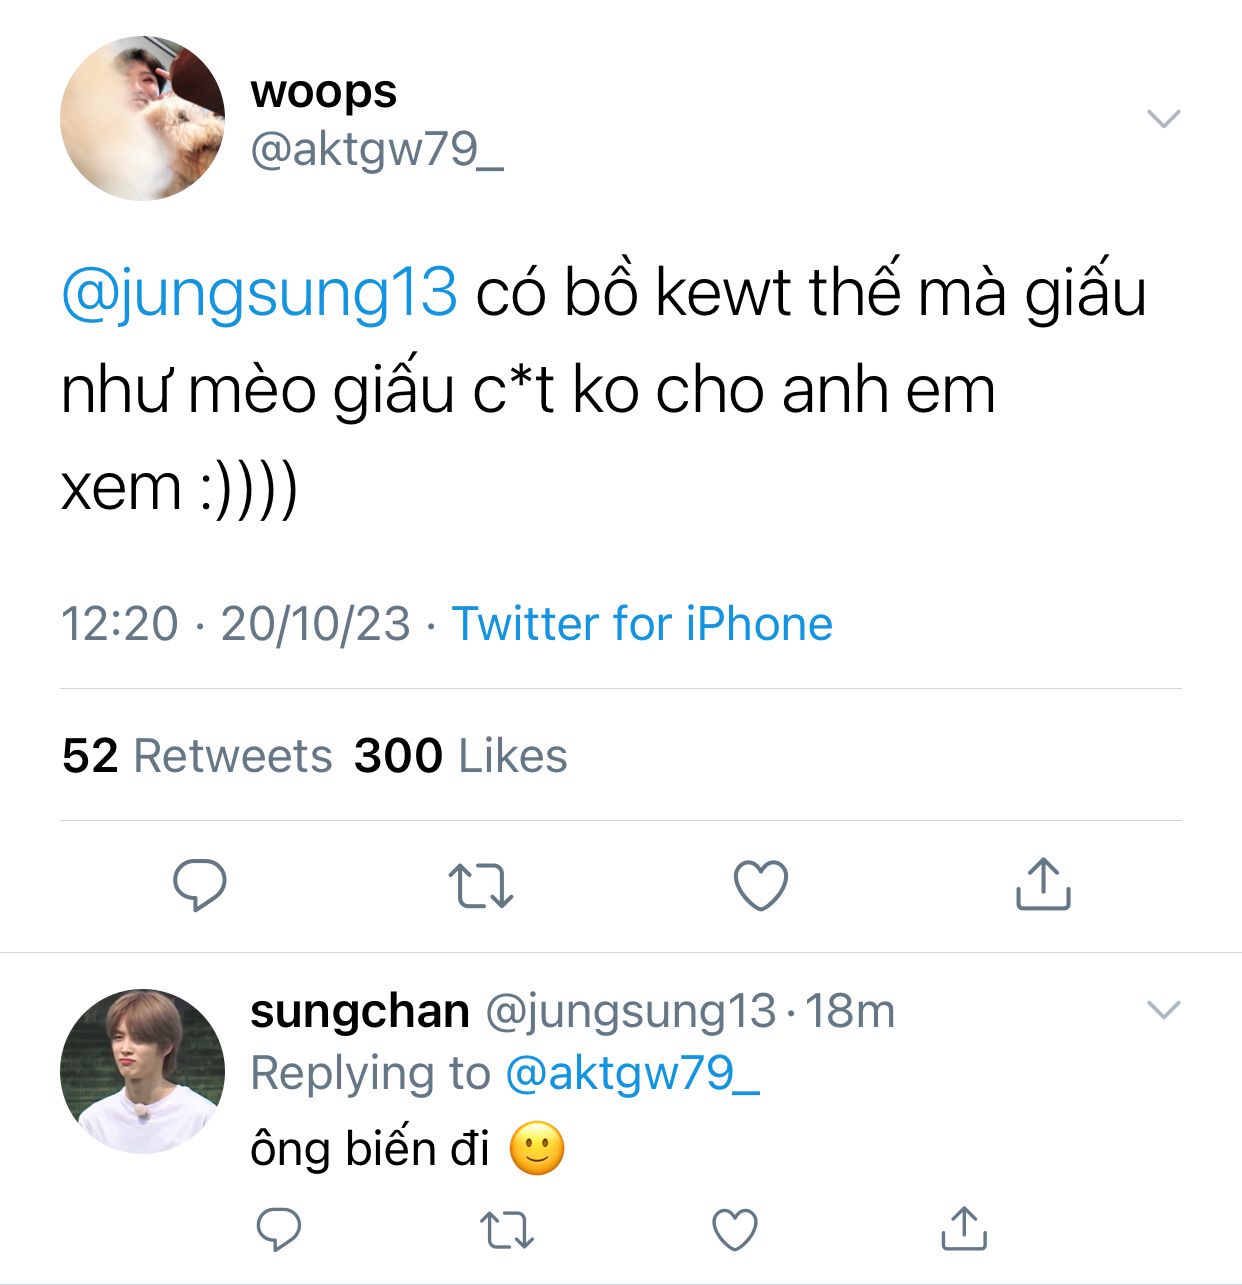Share the main woops tweet
Image resolution: width=1242 pixels, height=1285 pixels.
coord(1043,884)
